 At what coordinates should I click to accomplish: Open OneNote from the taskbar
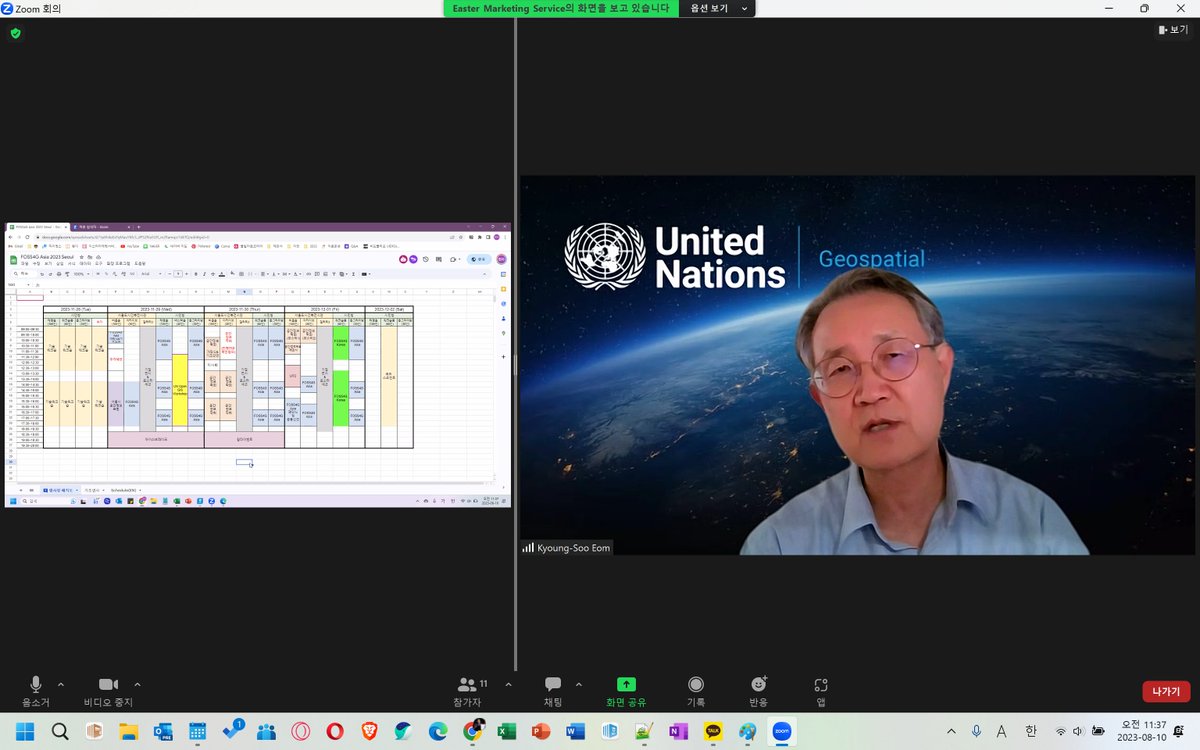click(x=678, y=732)
